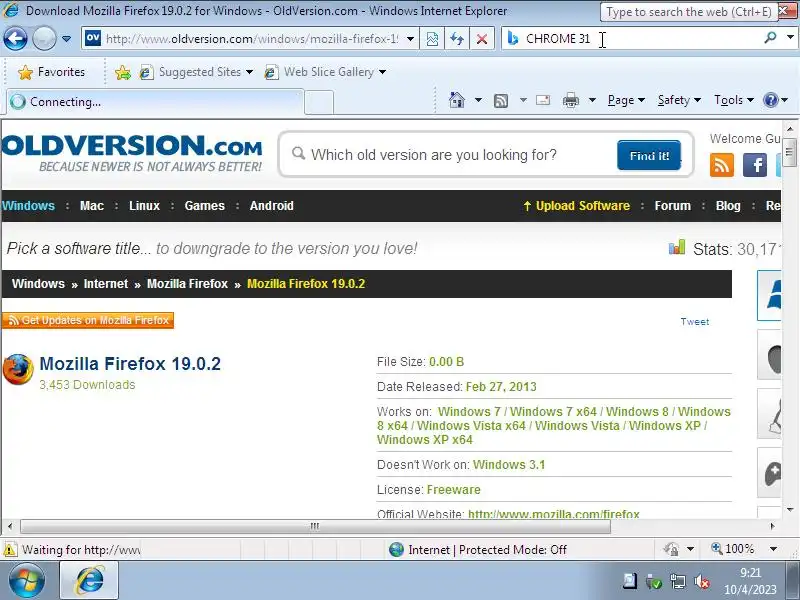This screenshot has height=600, width=800.
Task: Click the horizontal scrollbar thumb
Action: click(315, 526)
